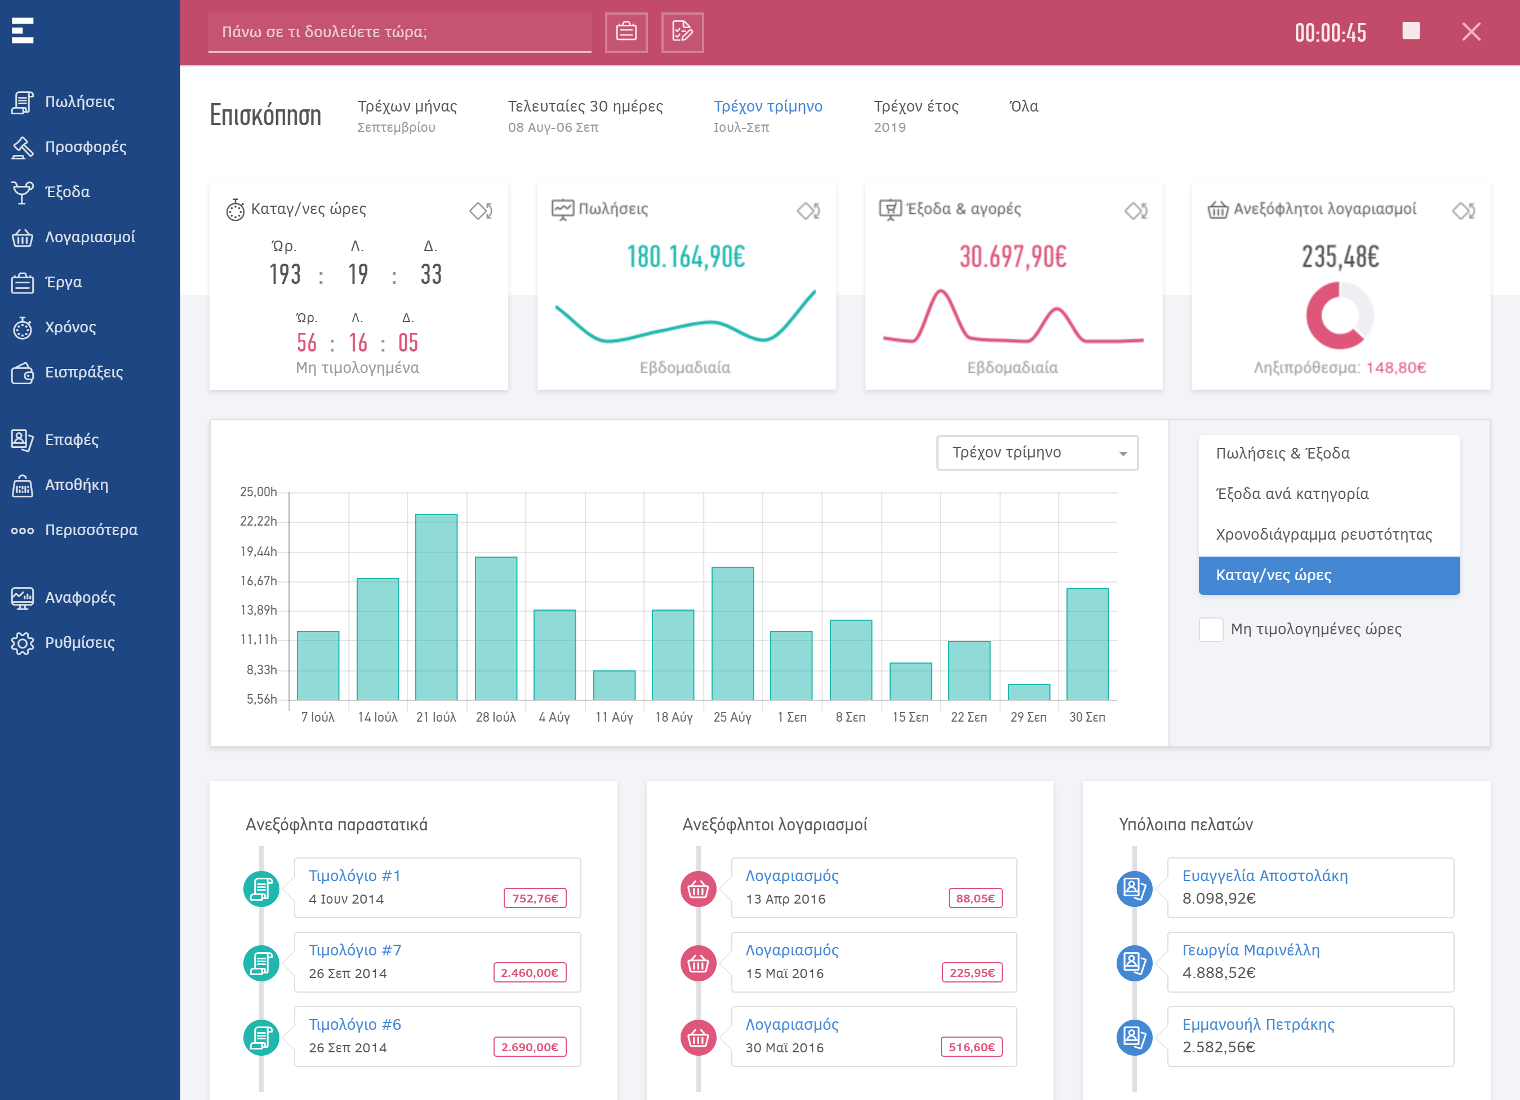1520x1100 pixels.
Task: Click the 30.697,90€ expenses total
Action: pyautogui.click(x=1013, y=257)
